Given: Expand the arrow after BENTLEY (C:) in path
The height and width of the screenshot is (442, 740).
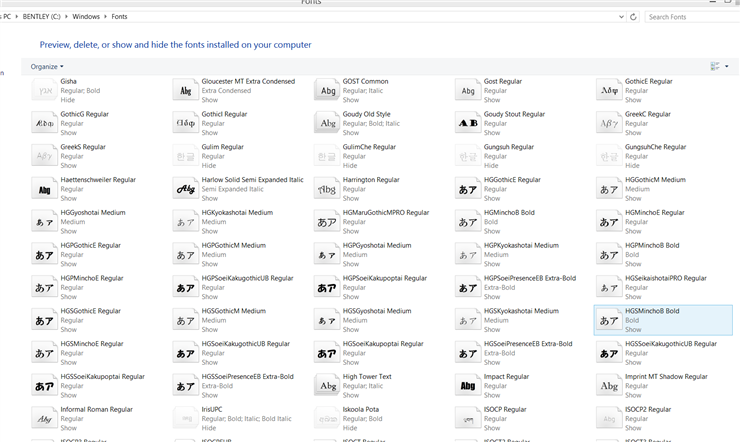Looking at the screenshot, I should tap(66, 17).
